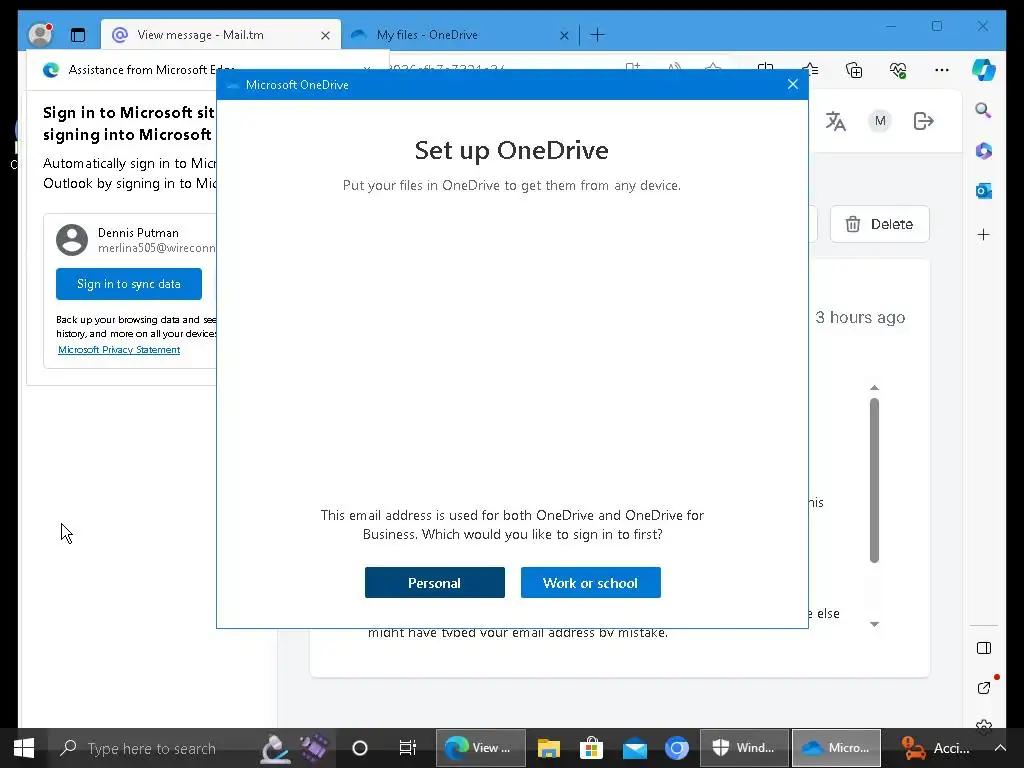Open Windows Start menu

(24, 748)
